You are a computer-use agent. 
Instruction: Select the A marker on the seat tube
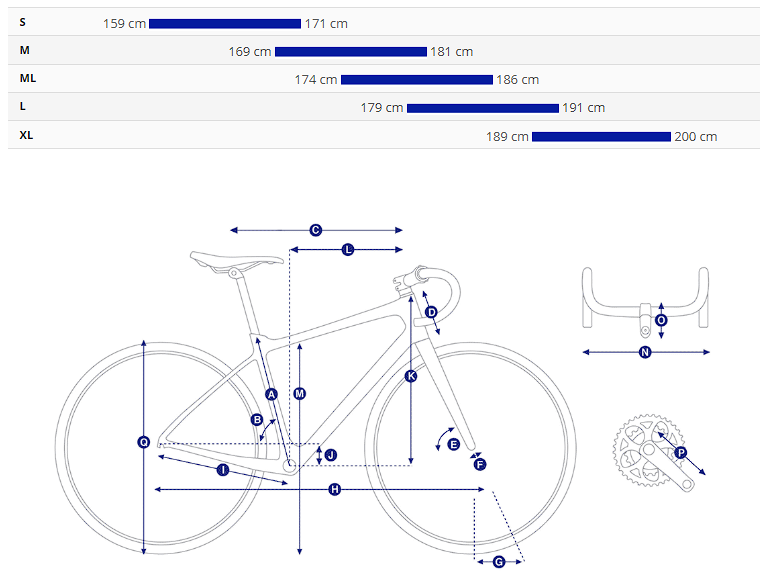click(271, 394)
